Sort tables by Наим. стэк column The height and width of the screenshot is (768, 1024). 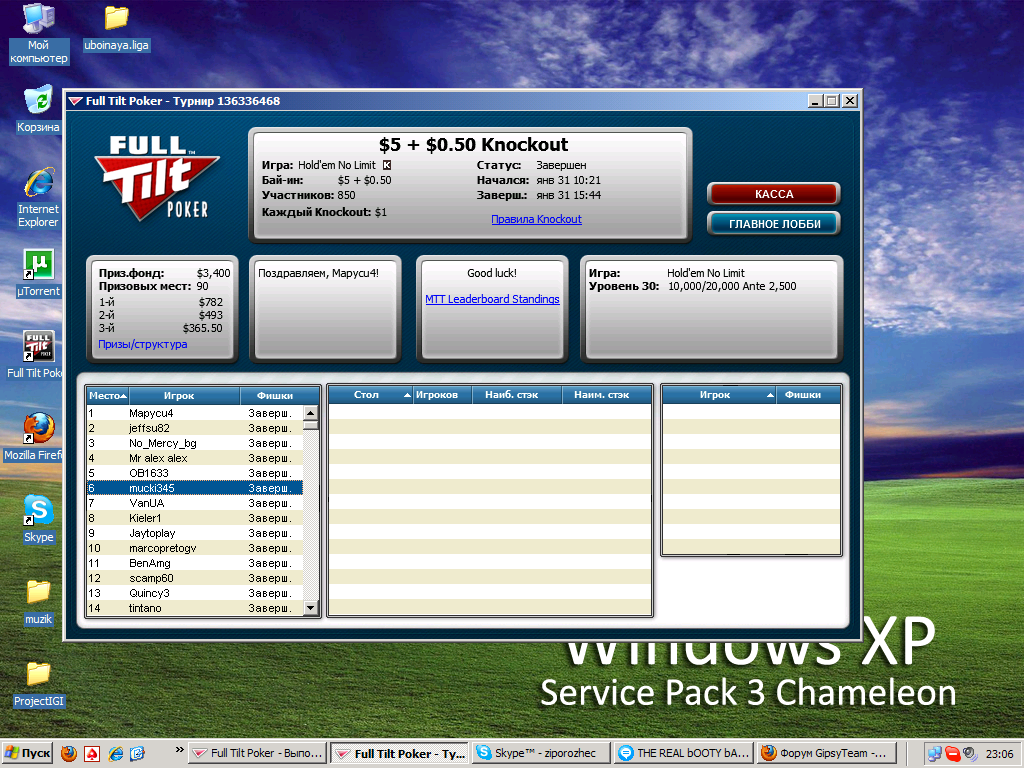[x=607, y=395]
